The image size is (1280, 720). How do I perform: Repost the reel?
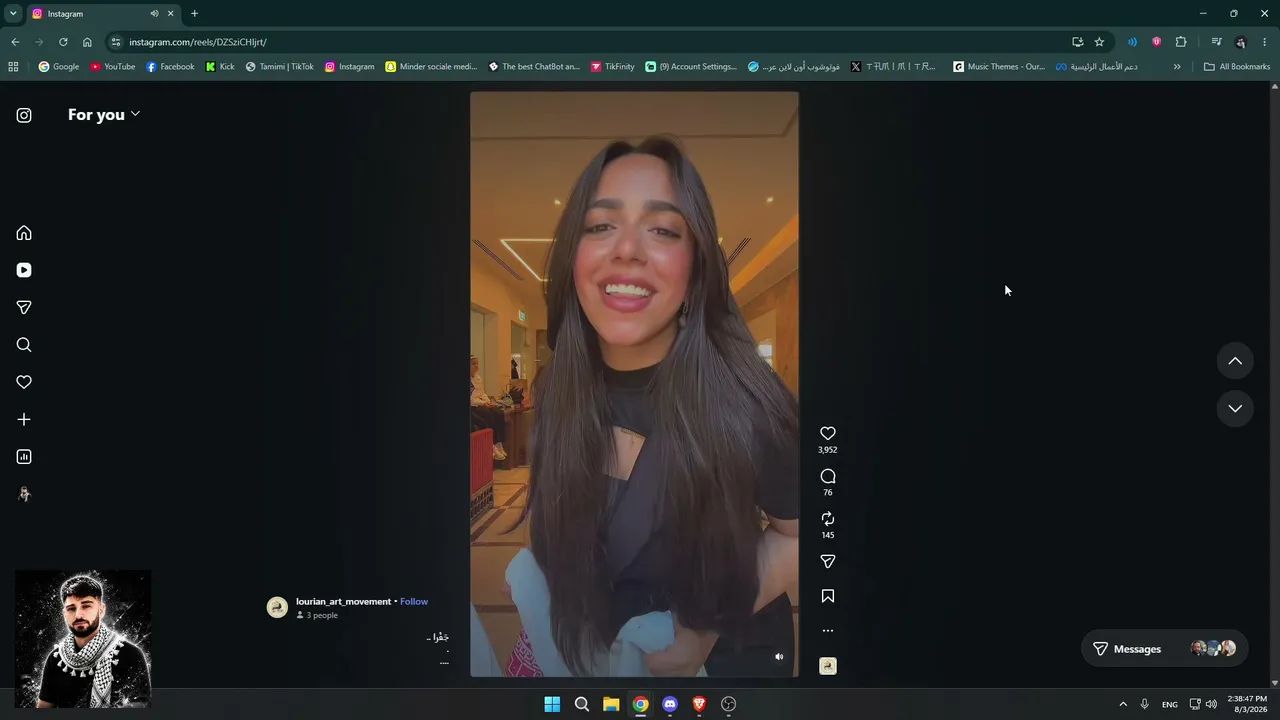tap(828, 519)
